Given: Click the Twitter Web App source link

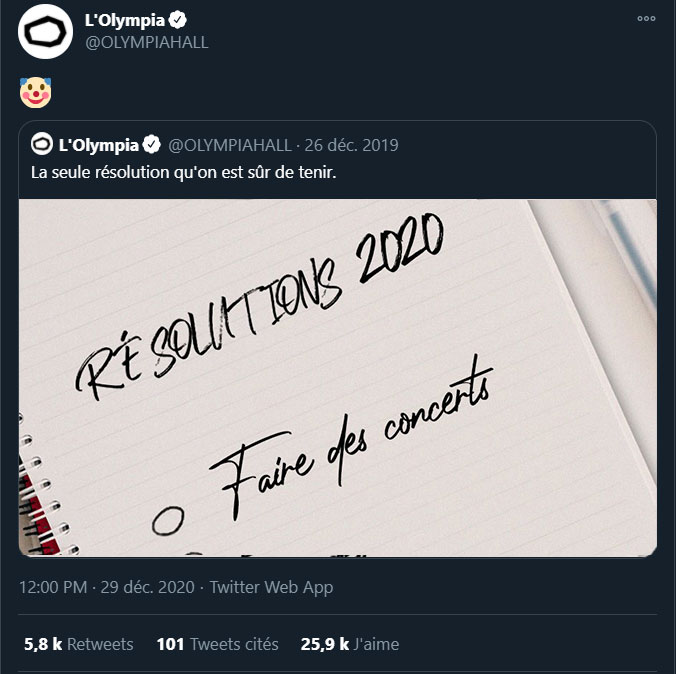Looking at the screenshot, I should pos(271,587).
